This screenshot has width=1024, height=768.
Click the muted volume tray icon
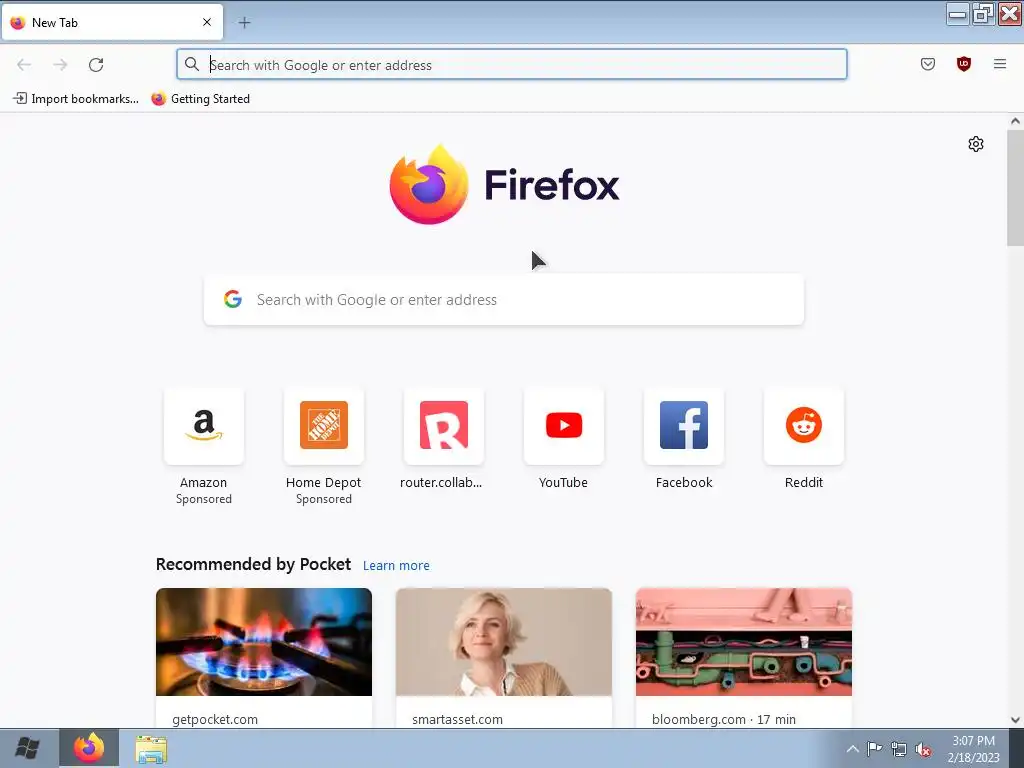click(923, 750)
